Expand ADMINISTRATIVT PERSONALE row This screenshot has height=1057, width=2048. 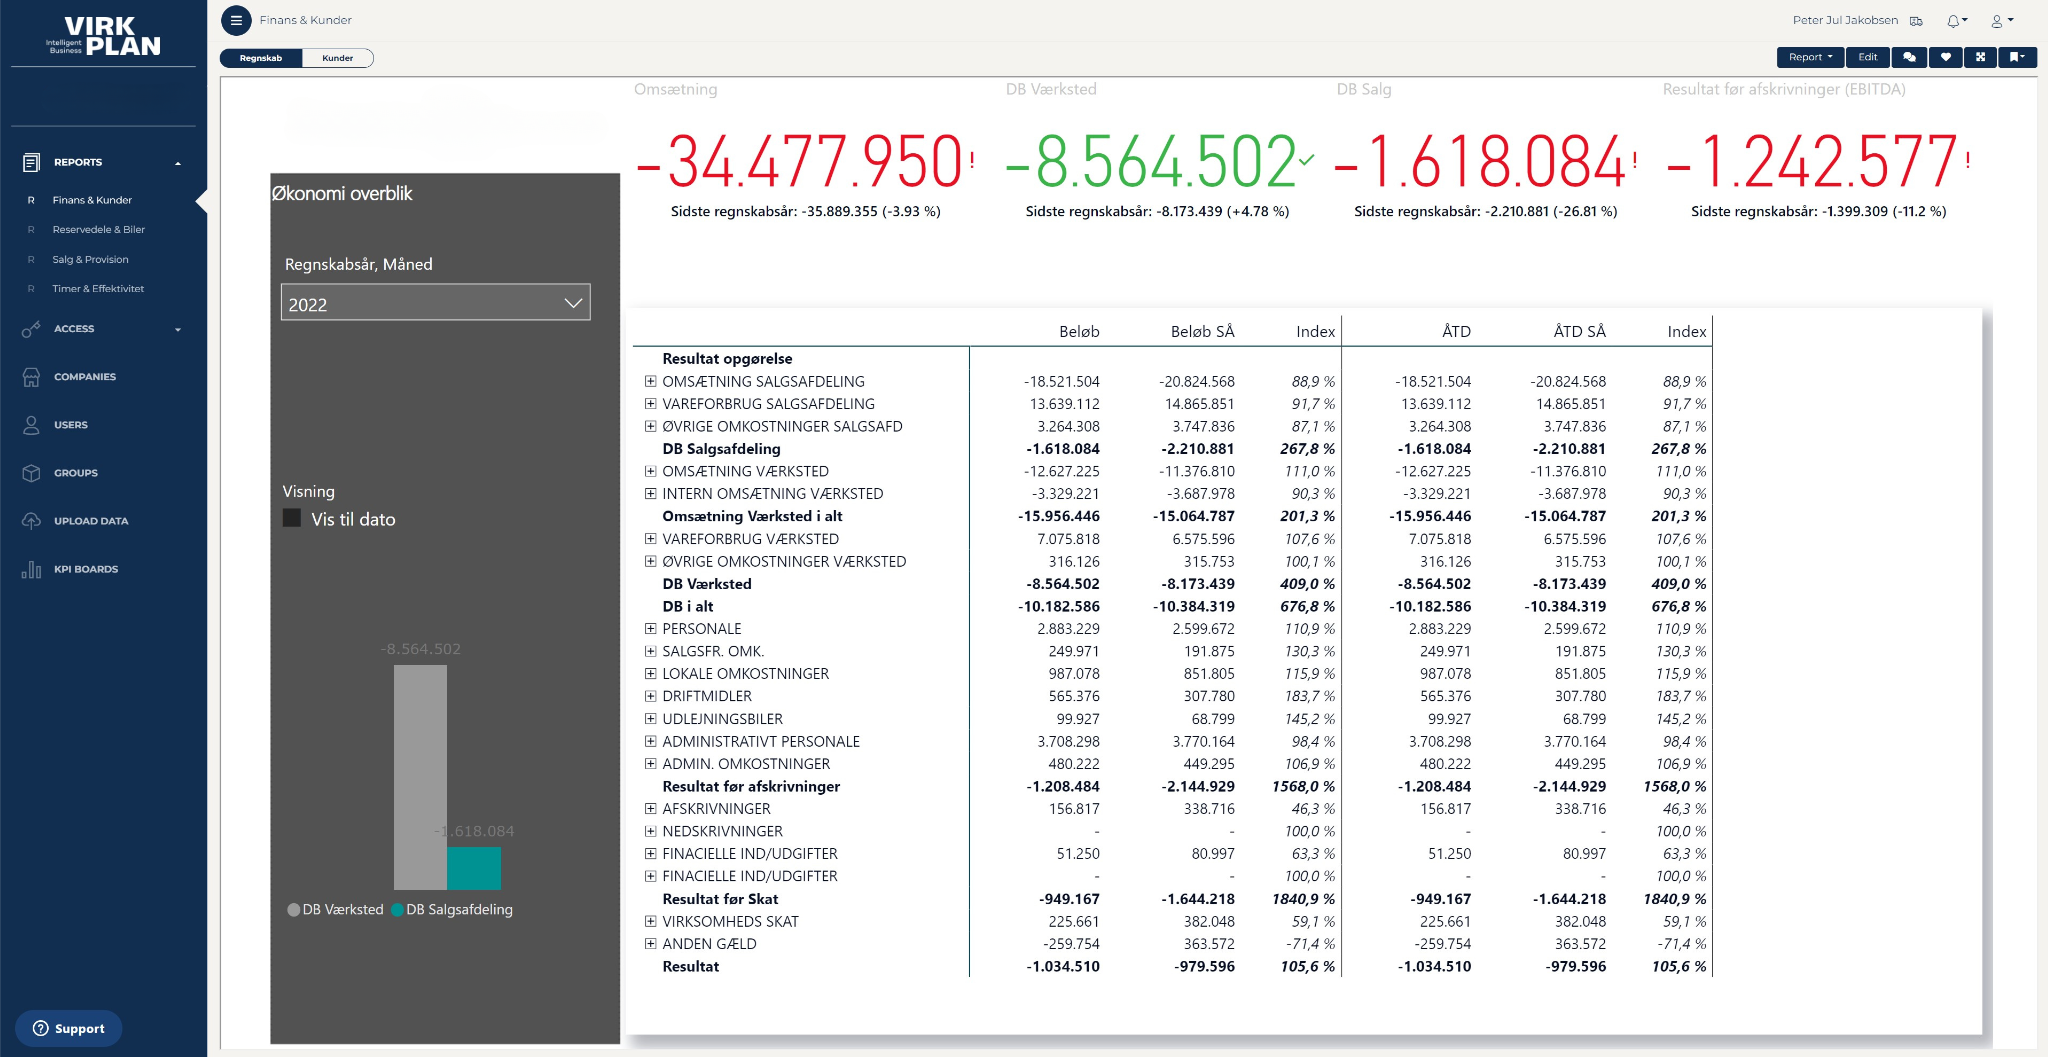(650, 741)
